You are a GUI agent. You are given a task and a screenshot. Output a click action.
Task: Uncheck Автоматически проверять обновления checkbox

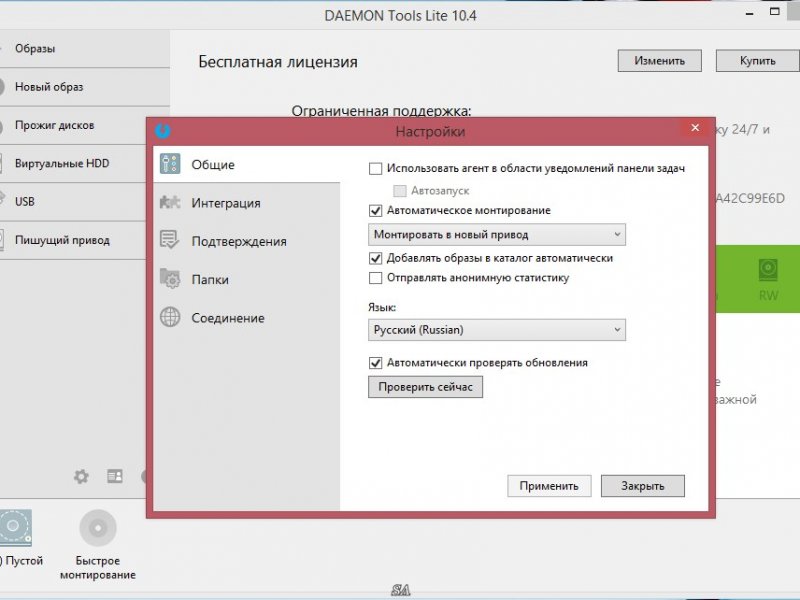(x=376, y=363)
